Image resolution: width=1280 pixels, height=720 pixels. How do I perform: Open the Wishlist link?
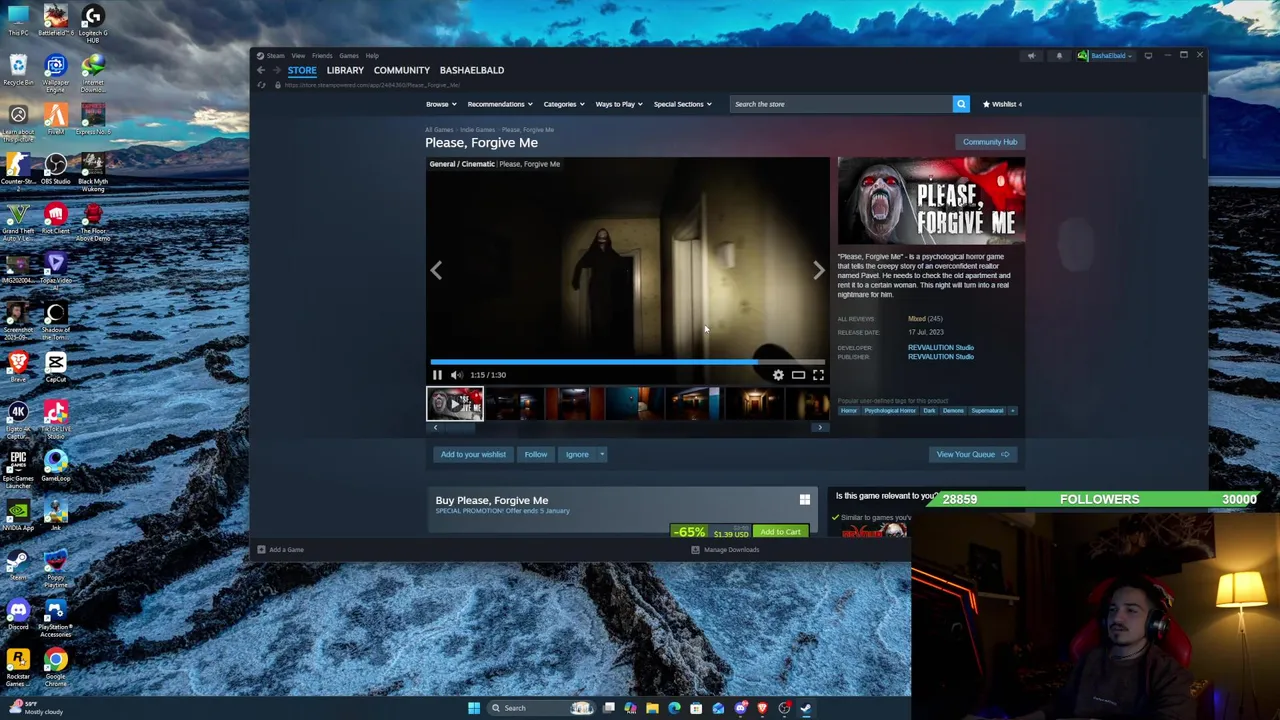pos(1002,104)
